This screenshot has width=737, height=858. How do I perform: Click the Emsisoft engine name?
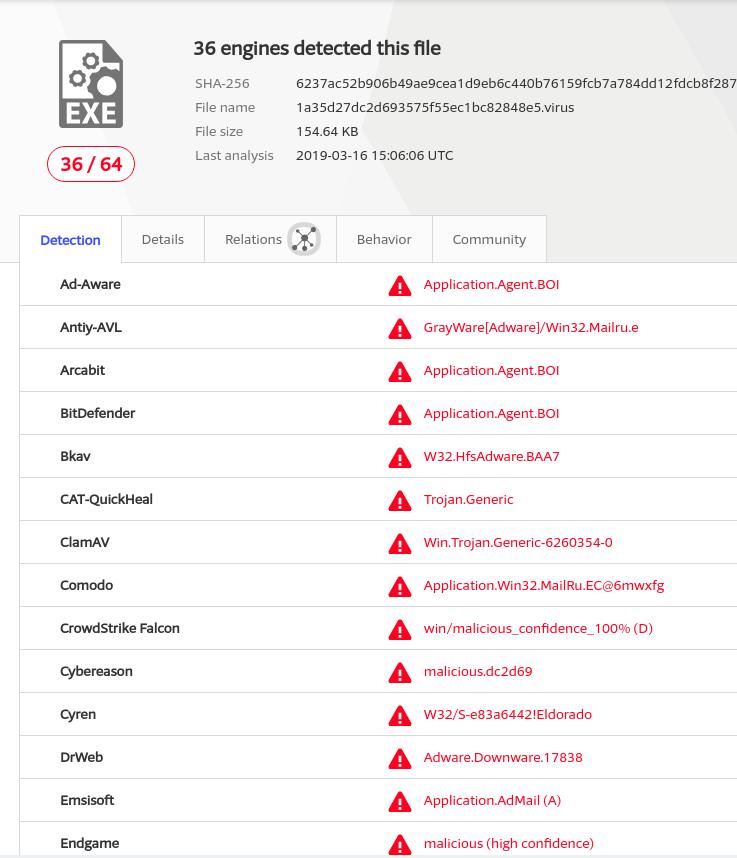pos(87,800)
